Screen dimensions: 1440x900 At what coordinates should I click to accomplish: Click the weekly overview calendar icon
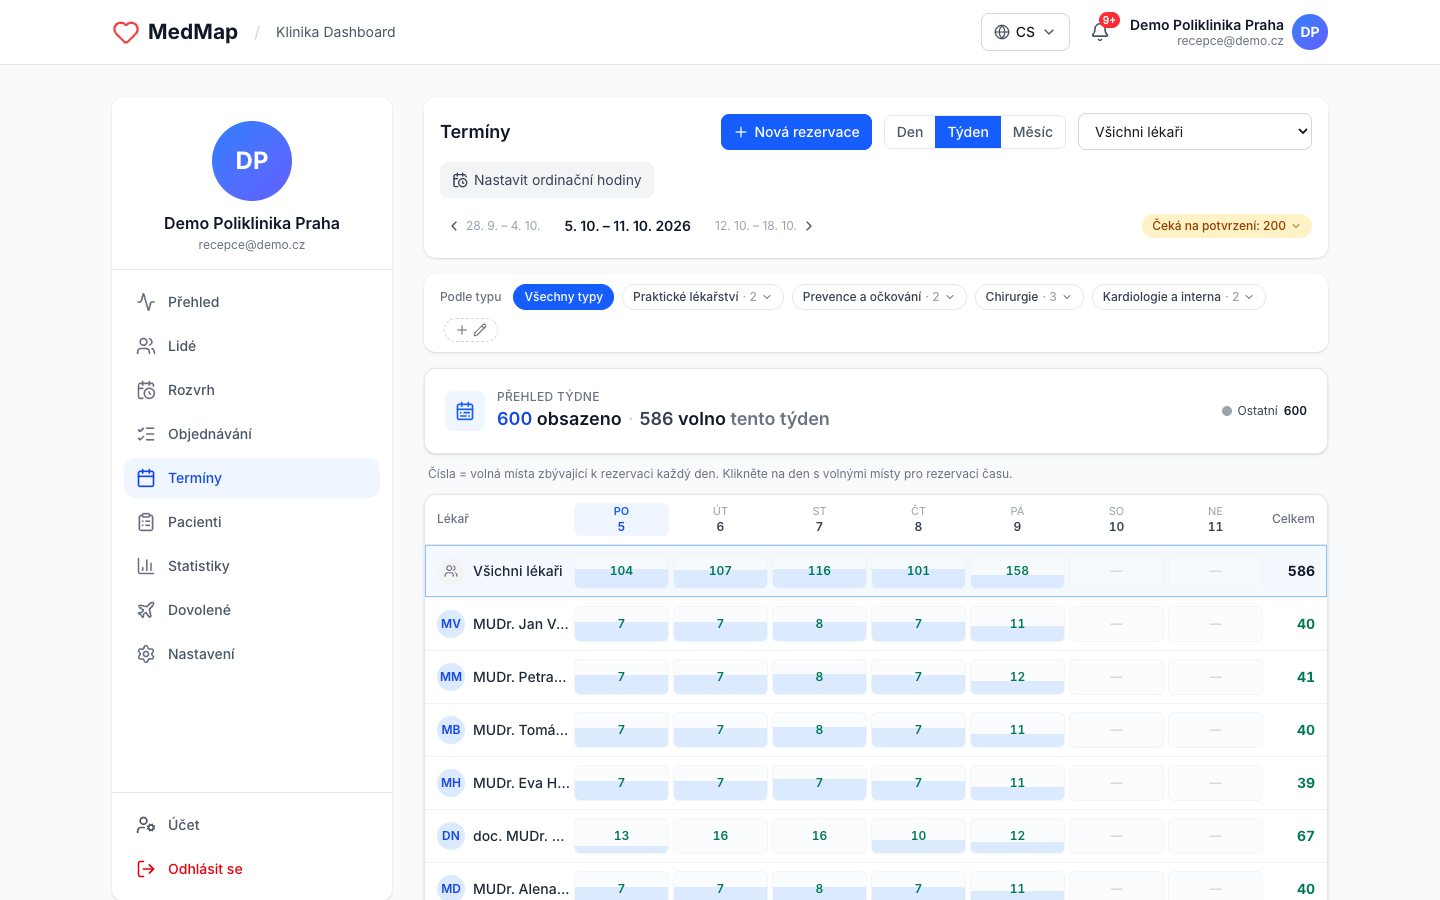(x=465, y=411)
